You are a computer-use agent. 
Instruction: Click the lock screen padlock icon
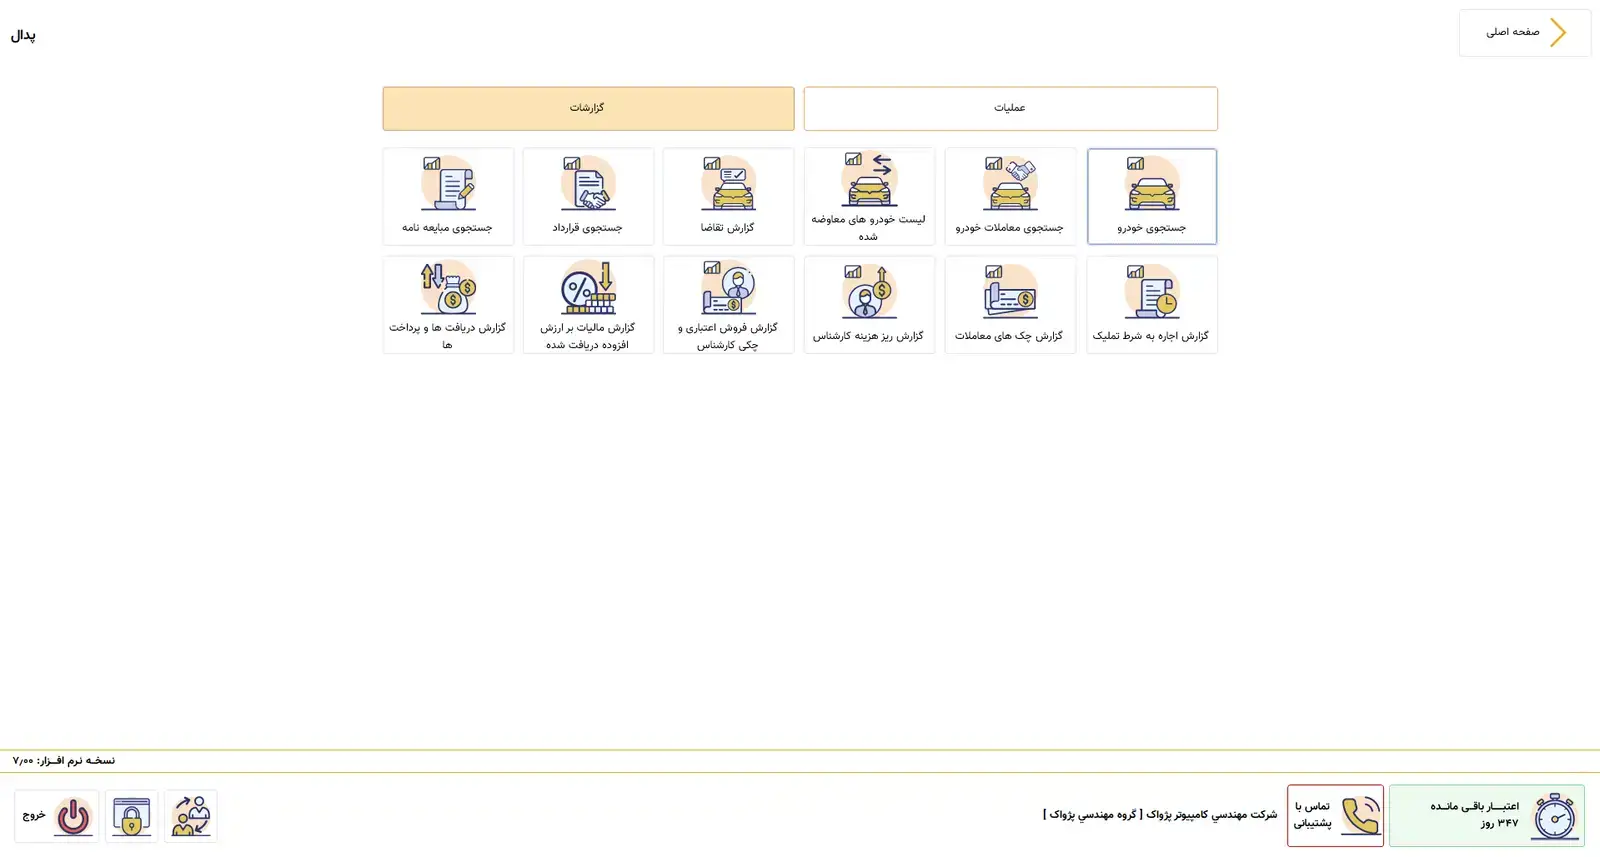131,816
